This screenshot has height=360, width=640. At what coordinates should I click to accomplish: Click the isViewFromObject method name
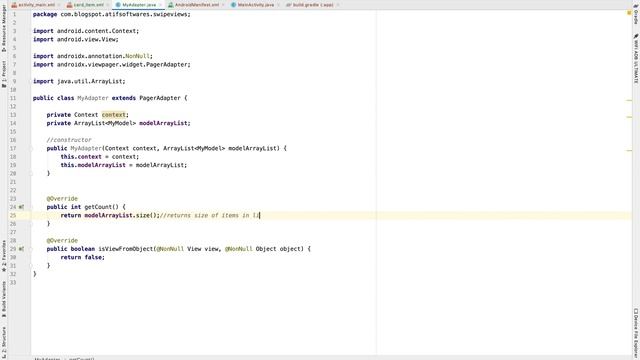coord(125,249)
